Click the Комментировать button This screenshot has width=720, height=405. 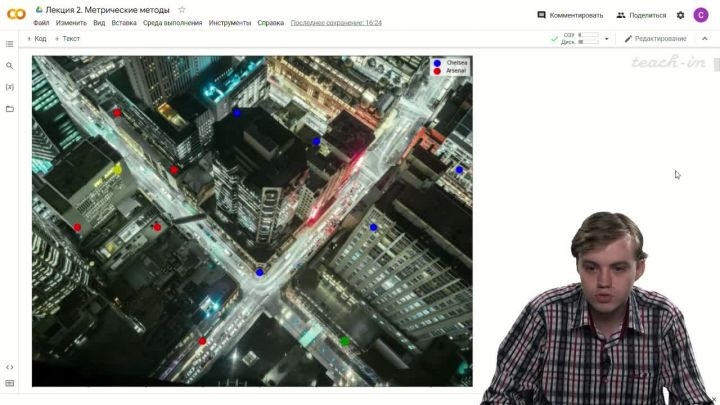coord(570,15)
